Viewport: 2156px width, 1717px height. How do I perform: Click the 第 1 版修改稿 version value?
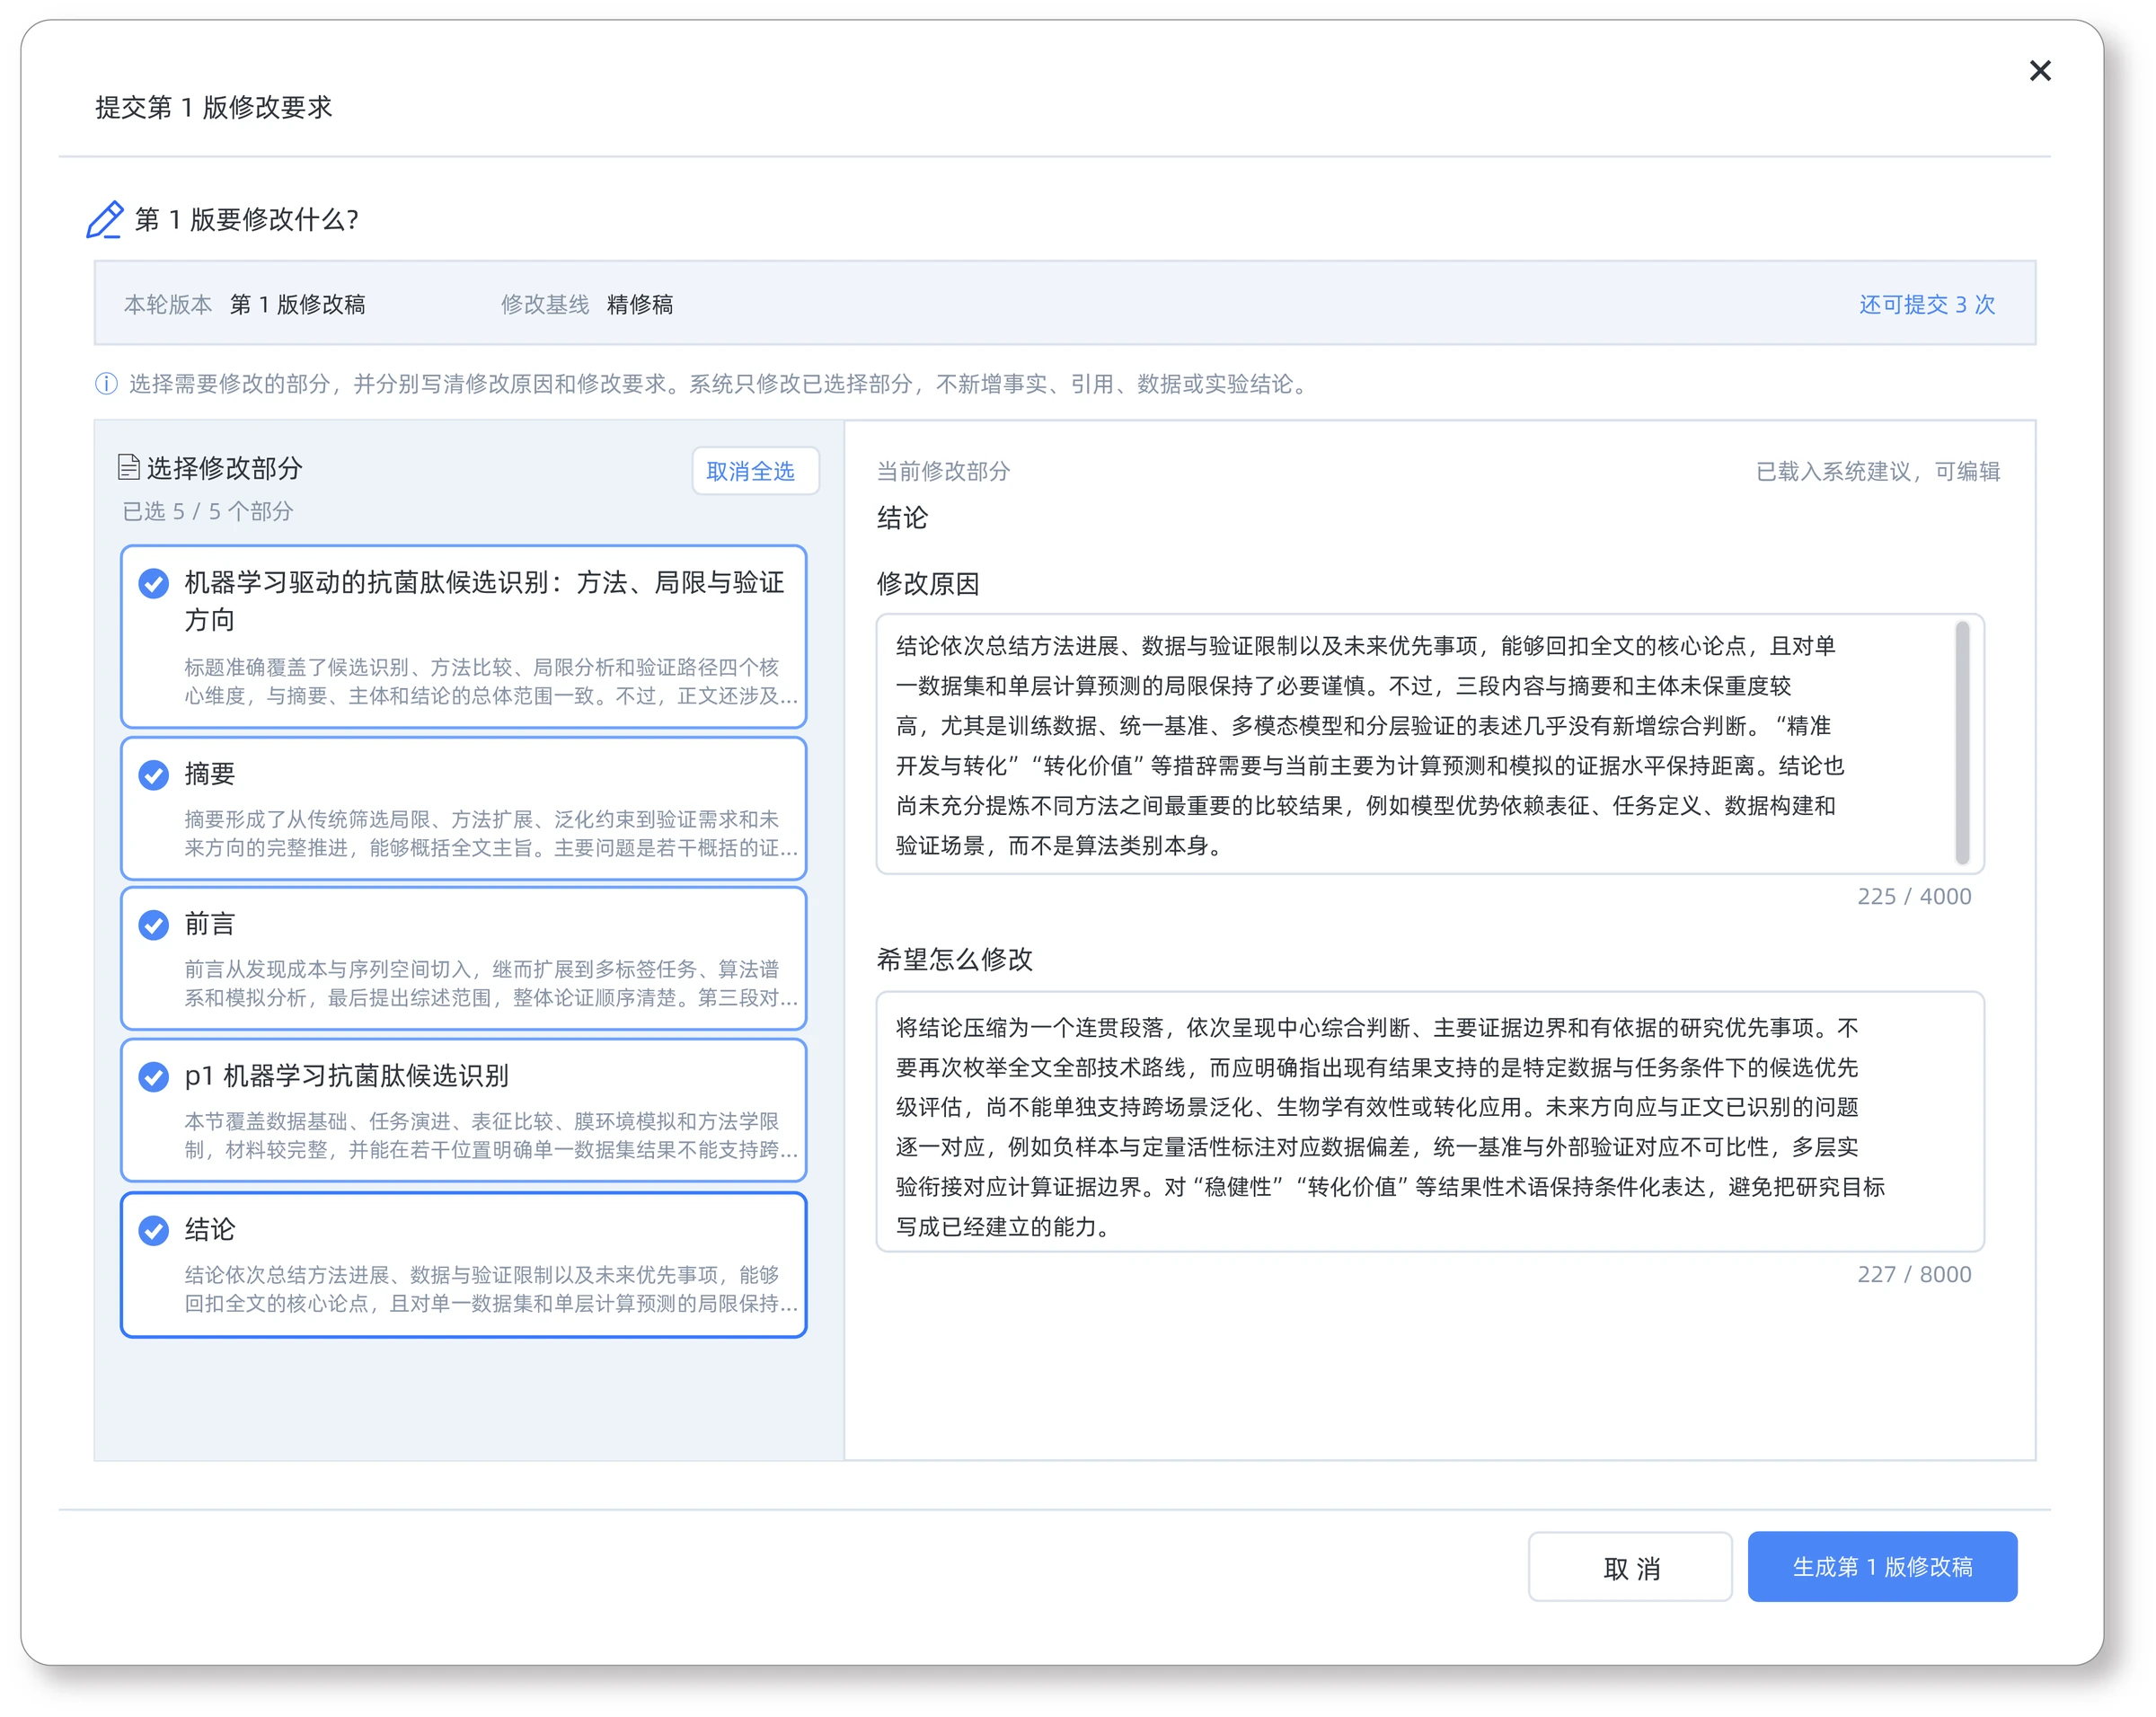(x=298, y=304)
